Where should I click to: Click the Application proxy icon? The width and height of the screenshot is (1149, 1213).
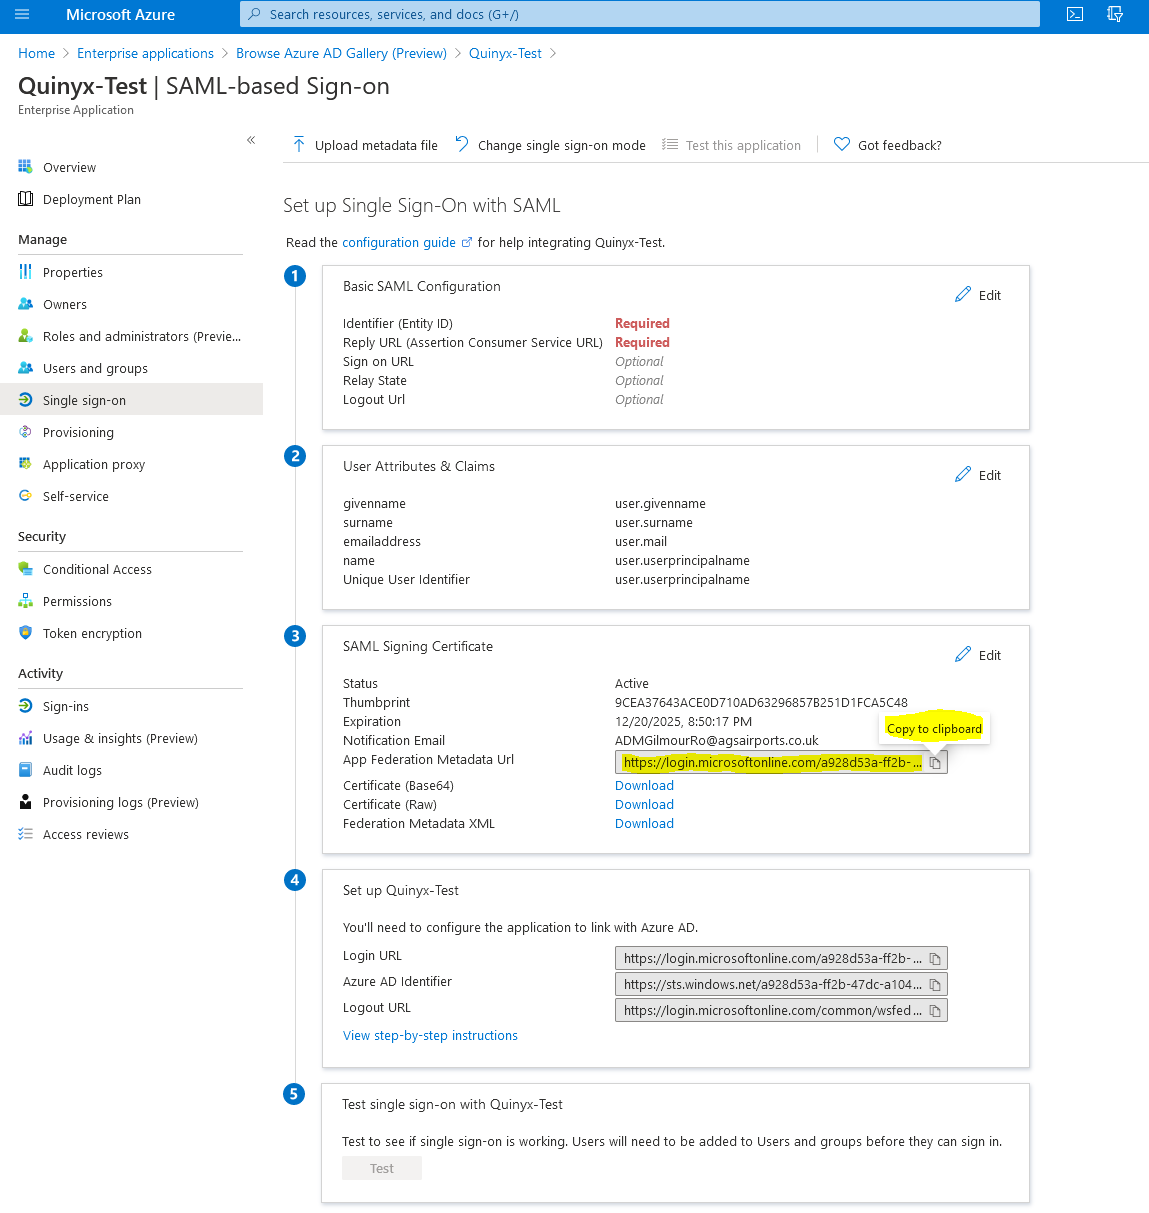point(25,464)
